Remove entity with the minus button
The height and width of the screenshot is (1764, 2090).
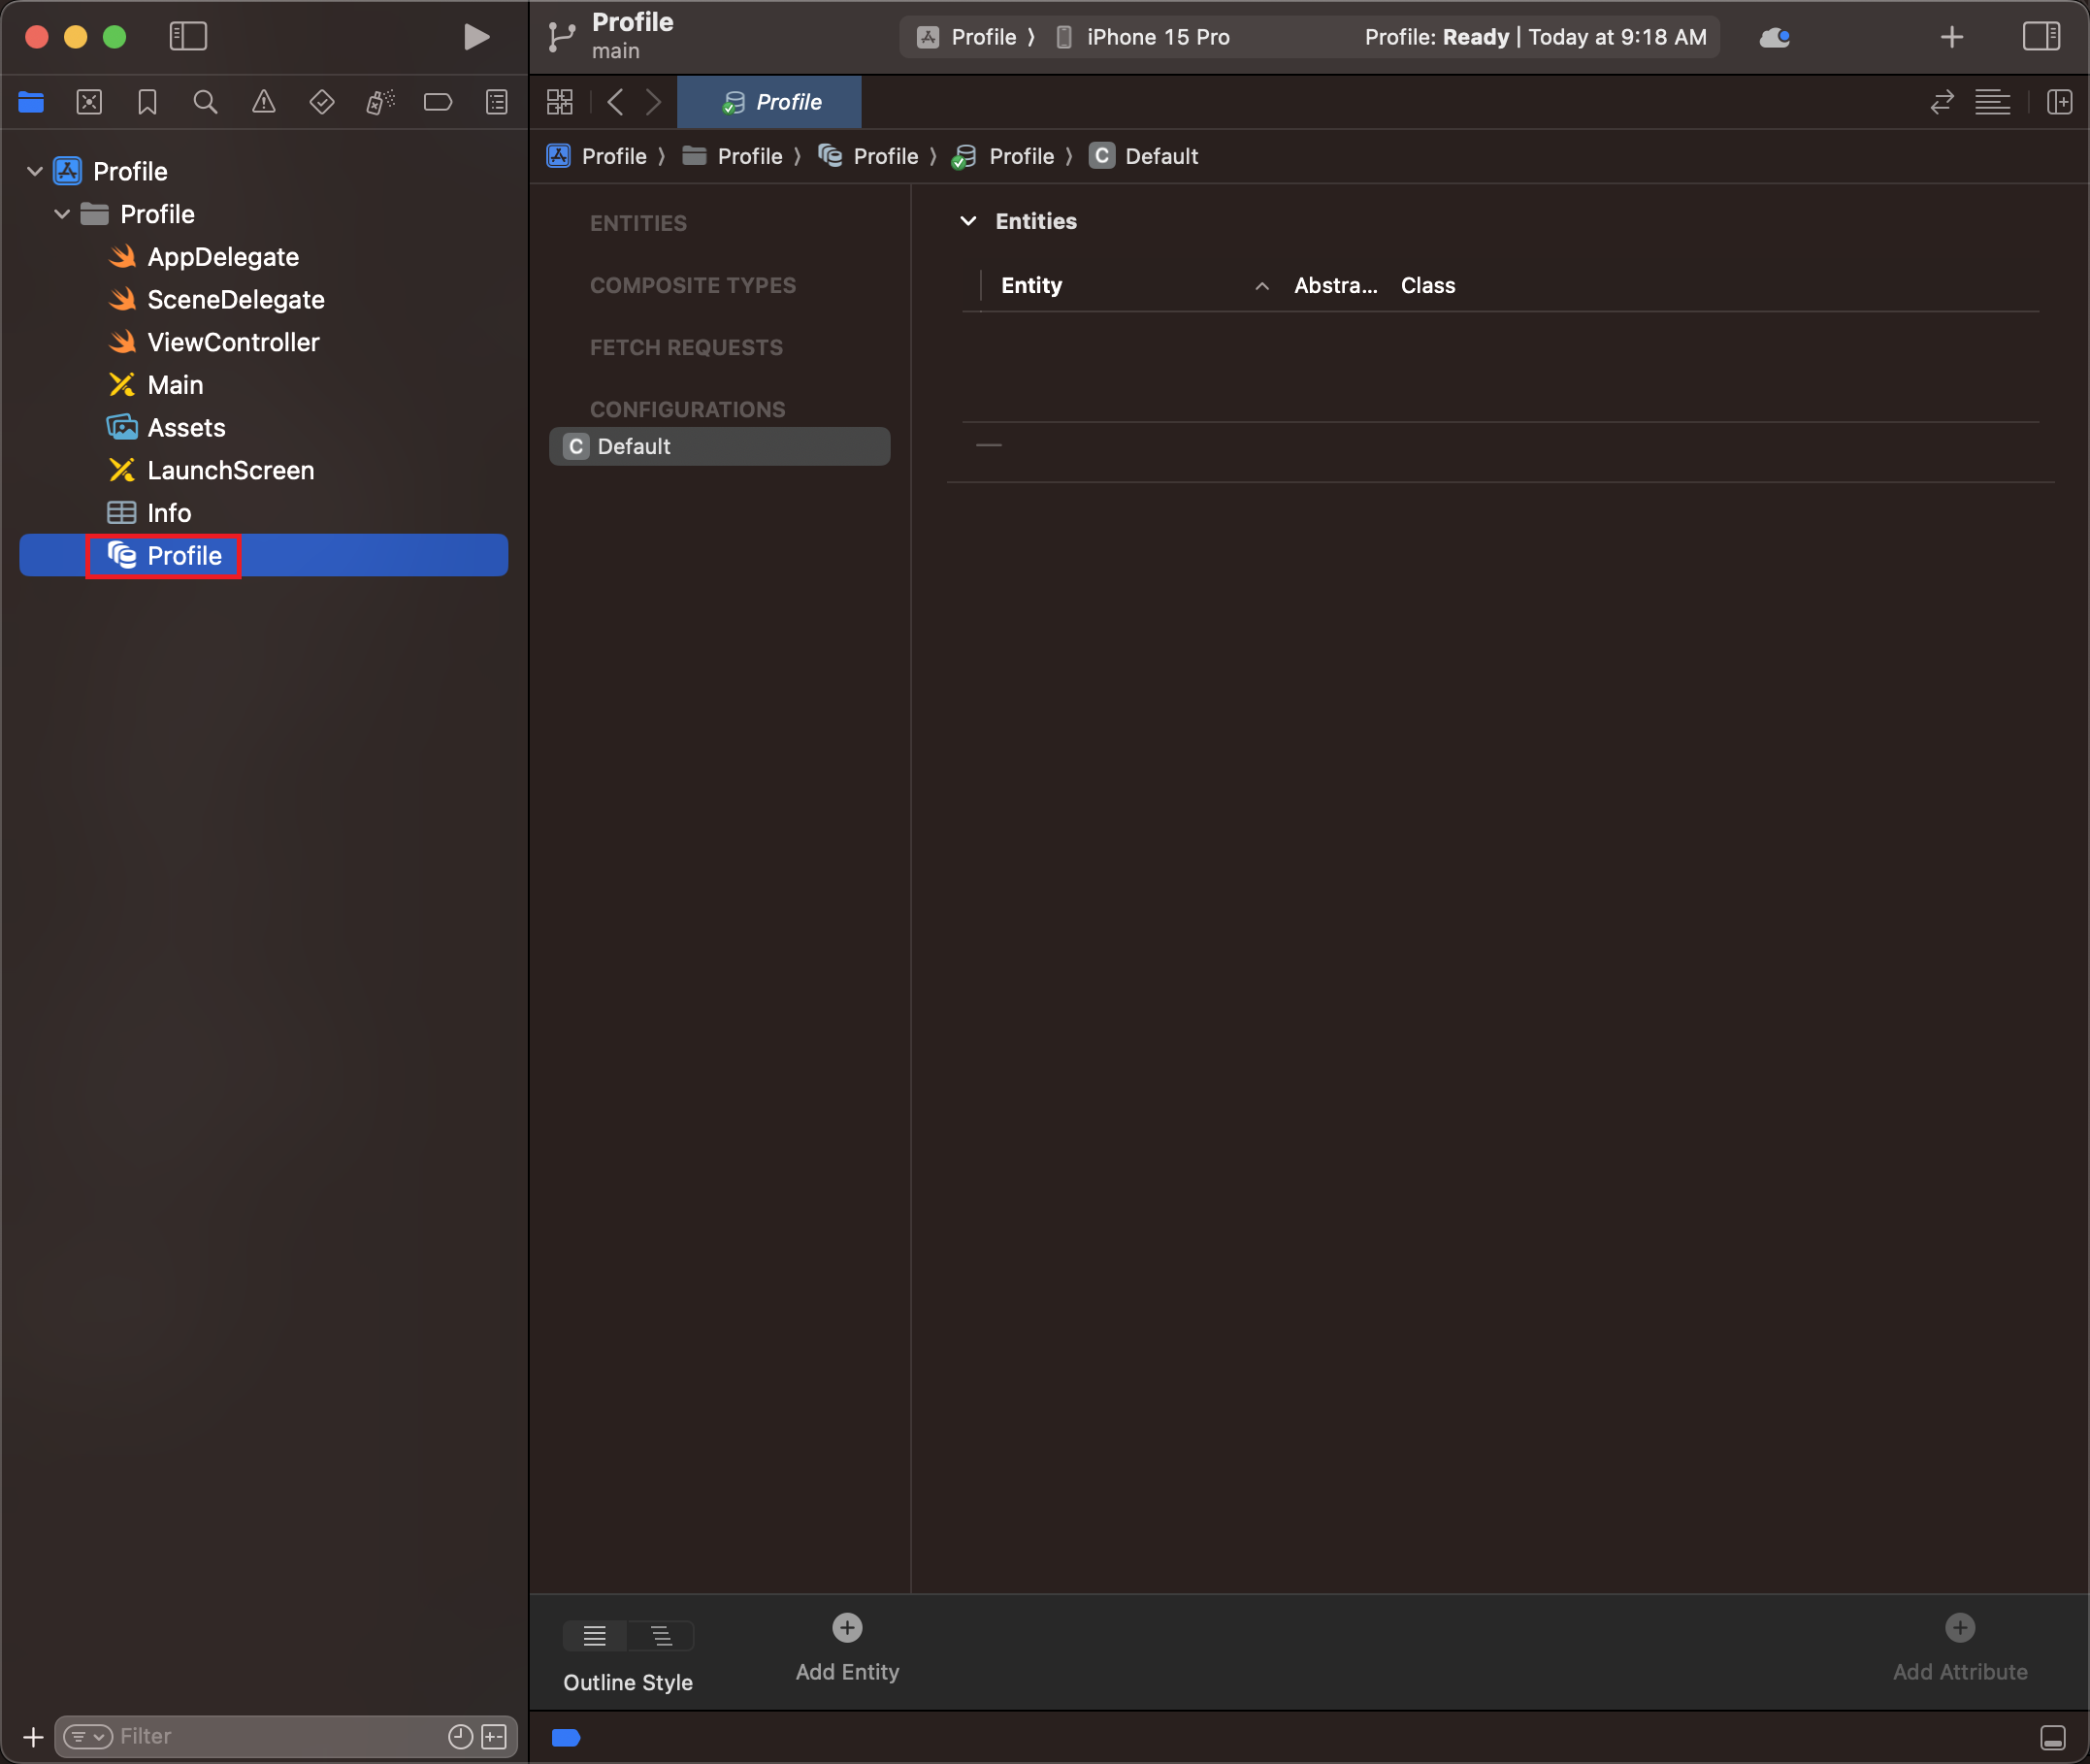coord(989,445)
